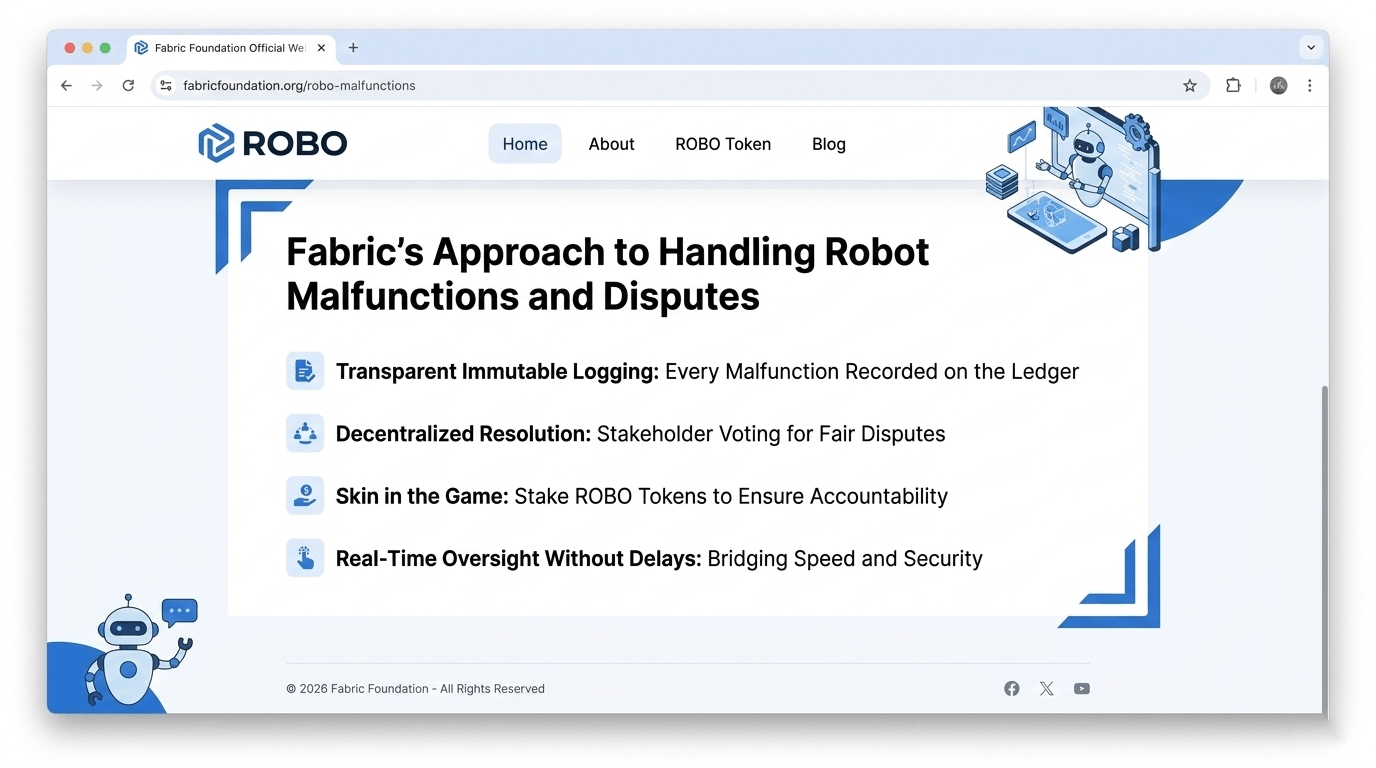Click the ROBO logo in the header
Viewport: 1376px width, 768px height.
pos(272,143)
